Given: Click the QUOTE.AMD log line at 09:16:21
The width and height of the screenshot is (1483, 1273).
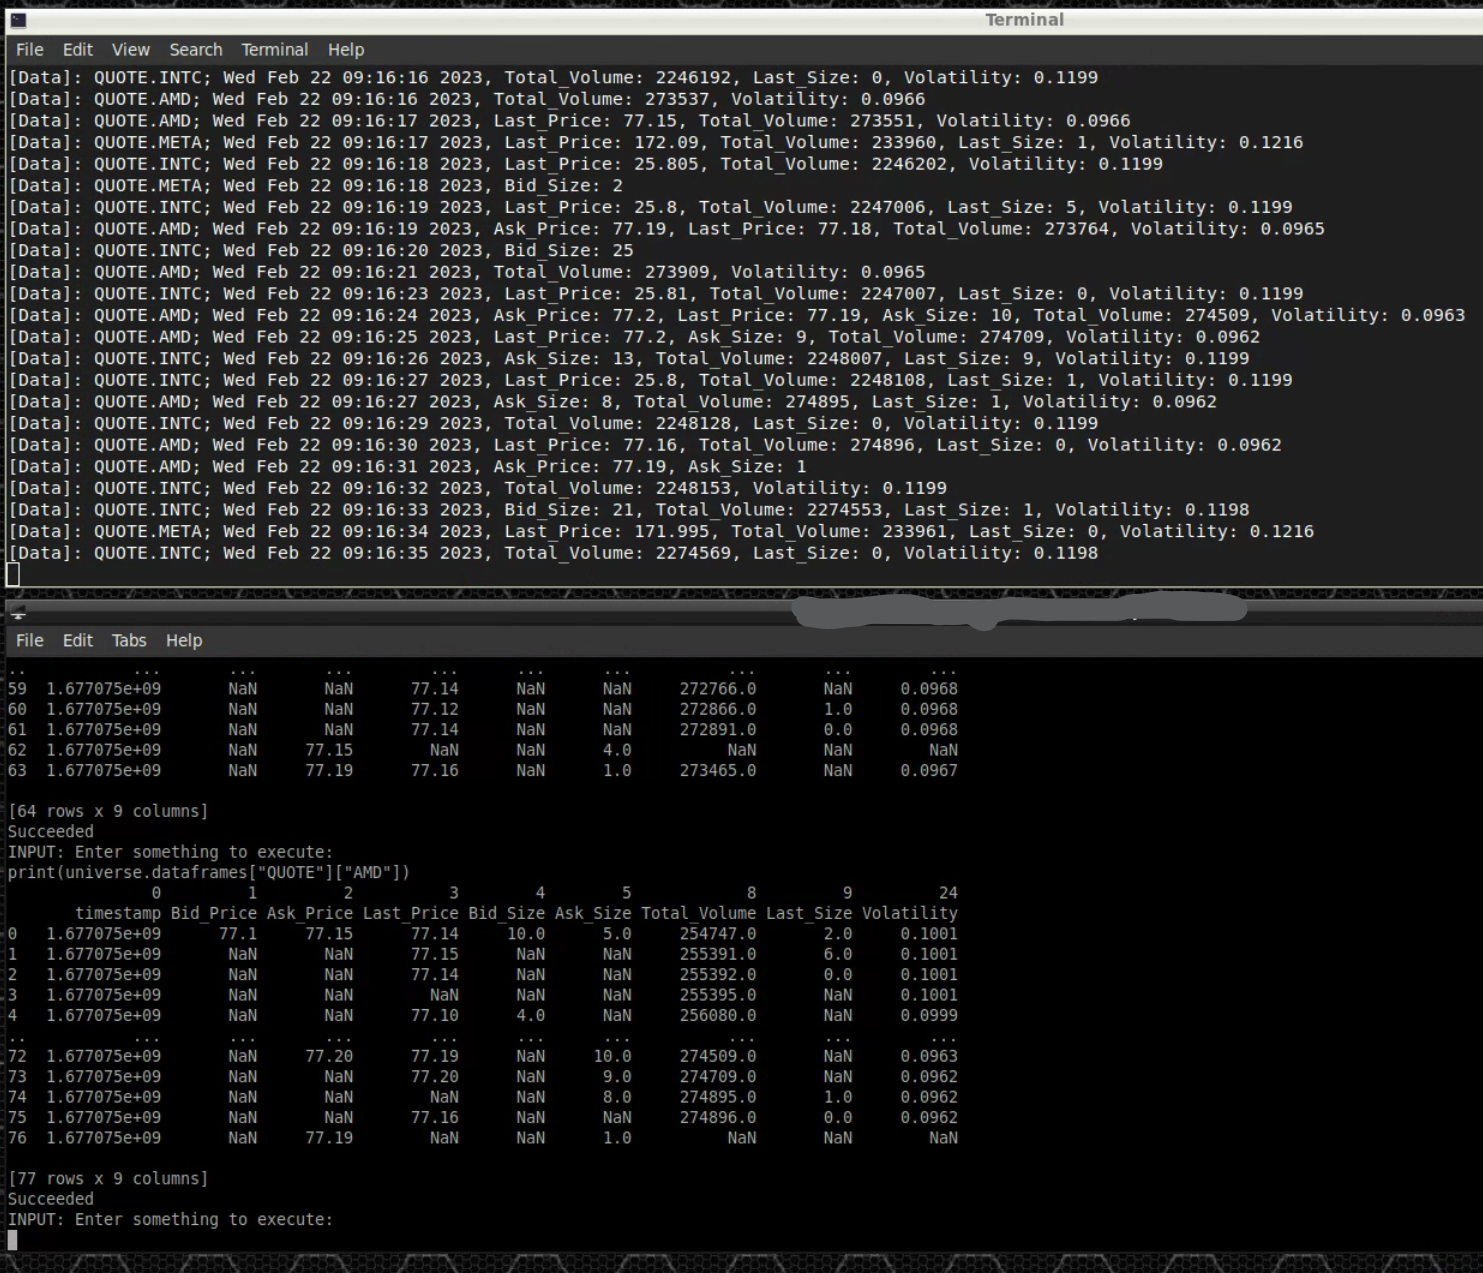Looking at the screenshot, I should point(467,272).
